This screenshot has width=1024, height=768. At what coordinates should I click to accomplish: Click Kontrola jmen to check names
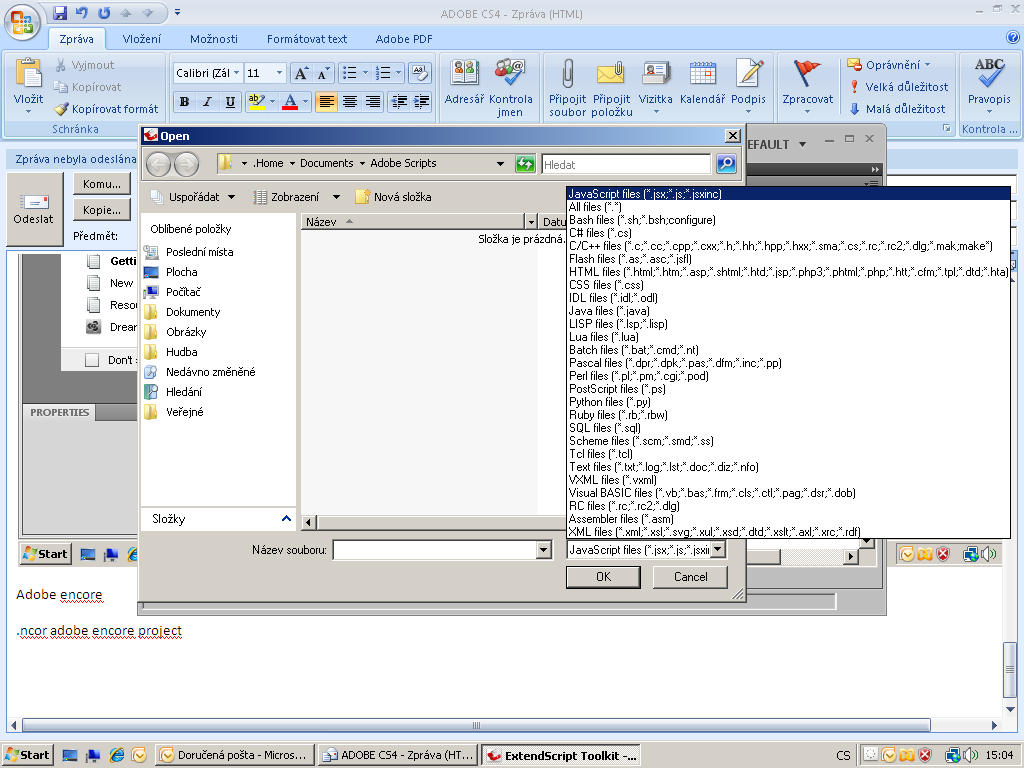(x=510, y=88)
